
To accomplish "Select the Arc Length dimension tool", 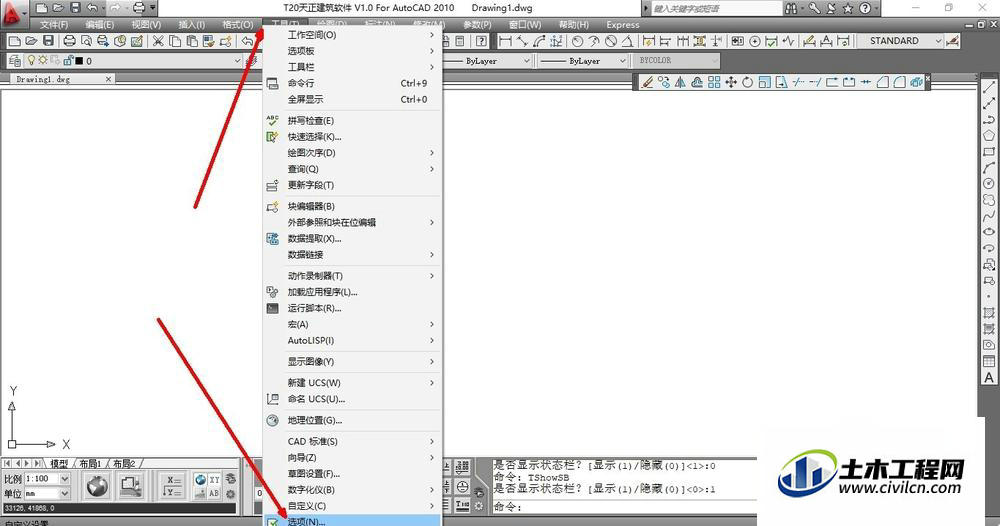I will click(540, 41).
